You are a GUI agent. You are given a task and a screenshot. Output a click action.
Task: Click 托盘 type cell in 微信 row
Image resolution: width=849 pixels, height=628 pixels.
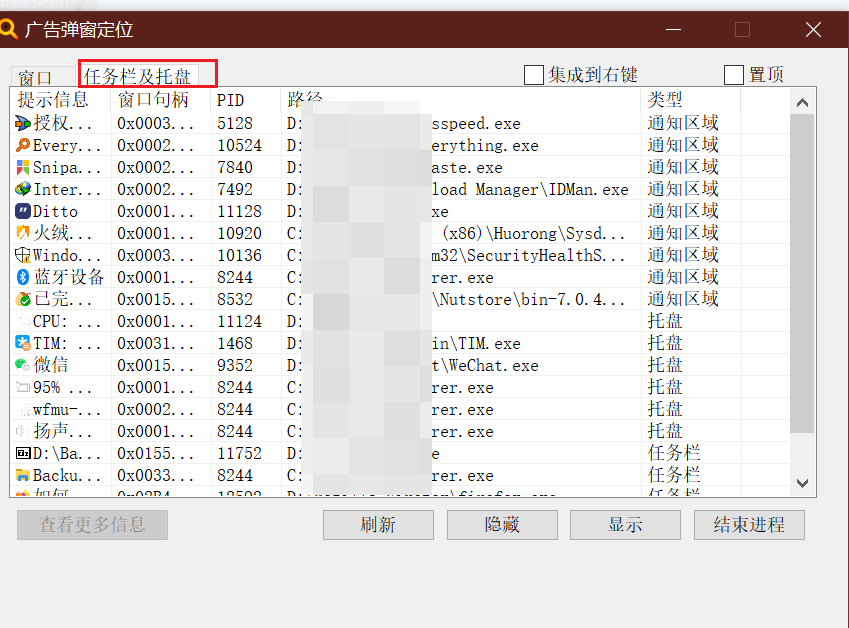click(x=665, y=365)
